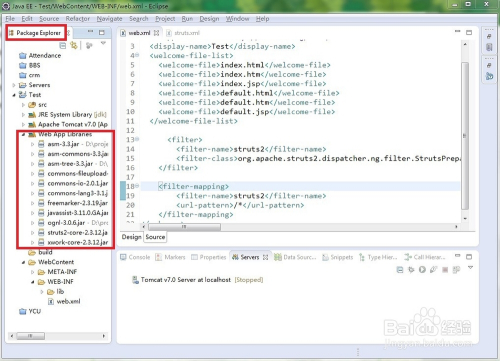
Task: Open the Run menu
Action: 187,19
